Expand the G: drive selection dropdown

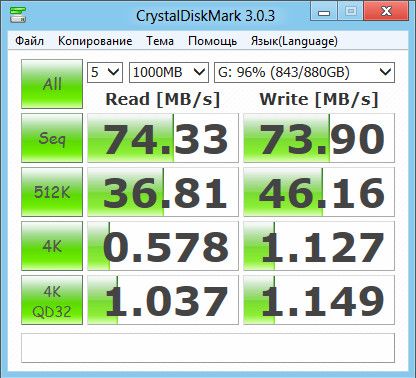(304, 72)
